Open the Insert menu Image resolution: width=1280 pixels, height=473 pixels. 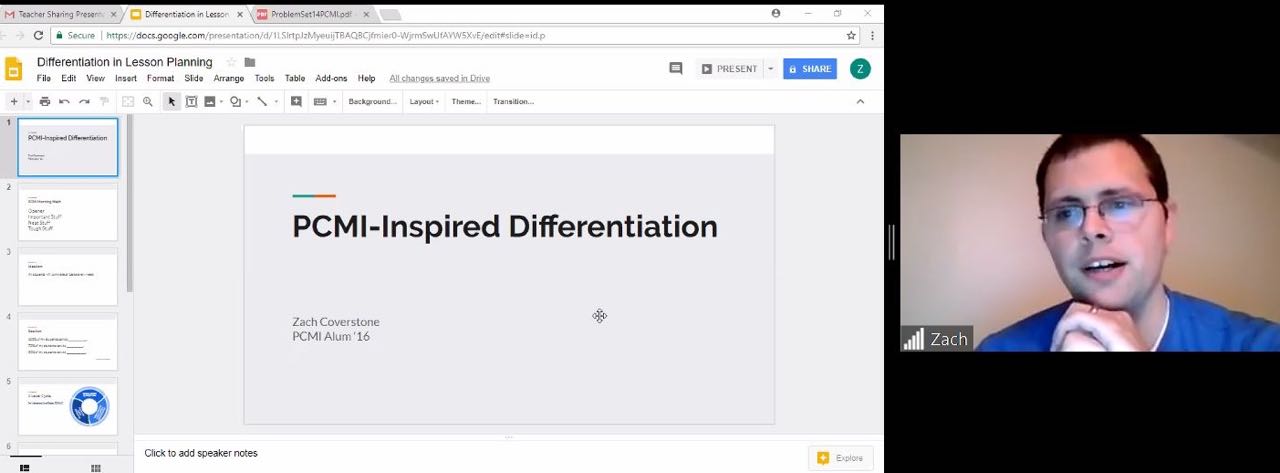coord(126,78)
